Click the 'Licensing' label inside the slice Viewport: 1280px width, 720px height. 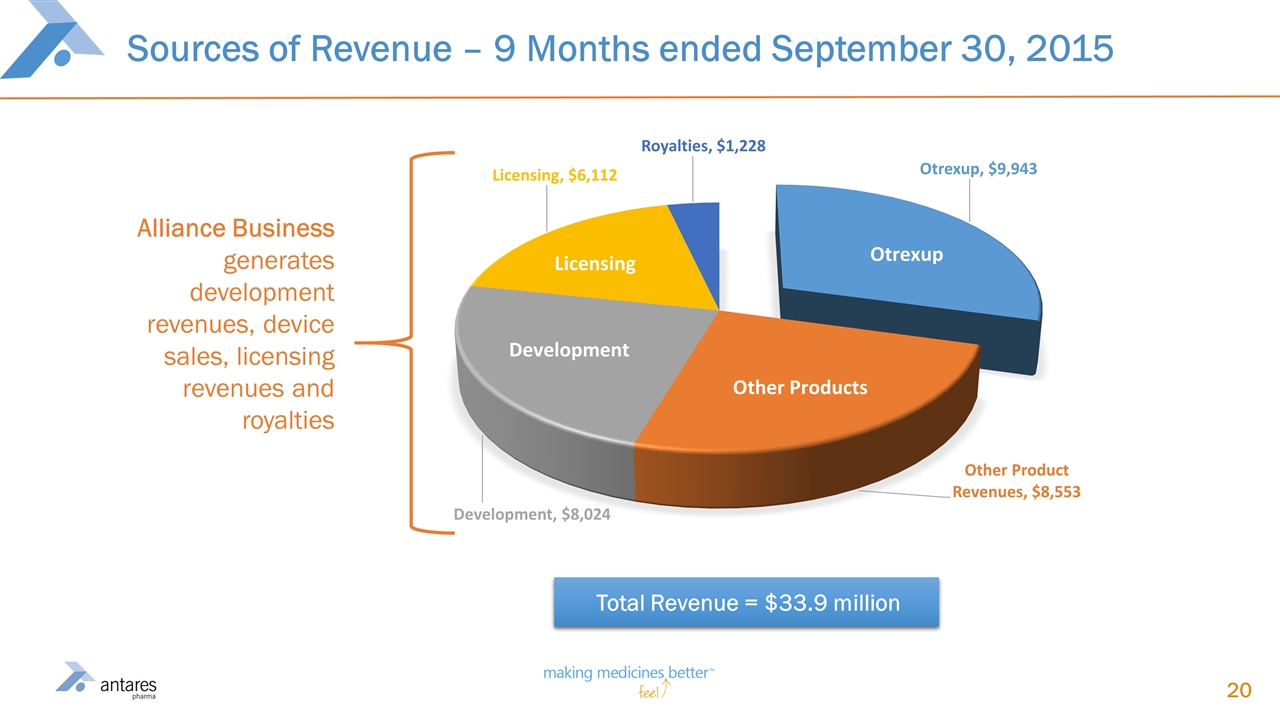595,263
